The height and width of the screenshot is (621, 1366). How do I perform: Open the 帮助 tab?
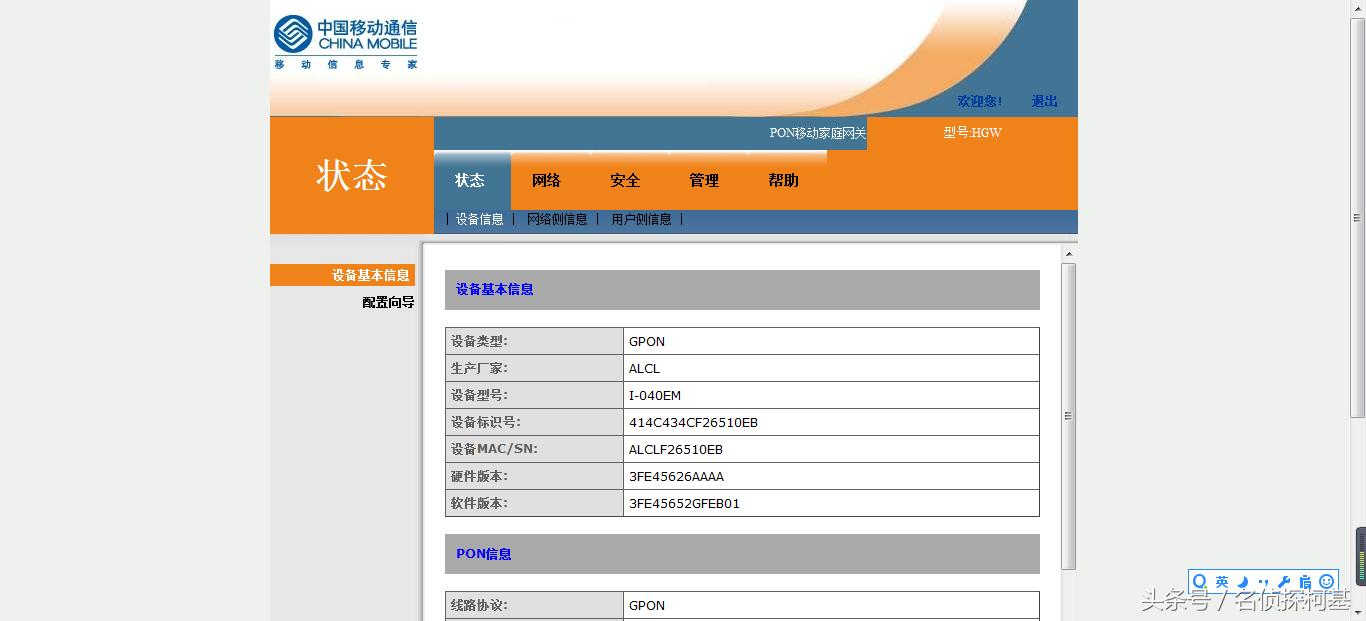click(782, 181)
